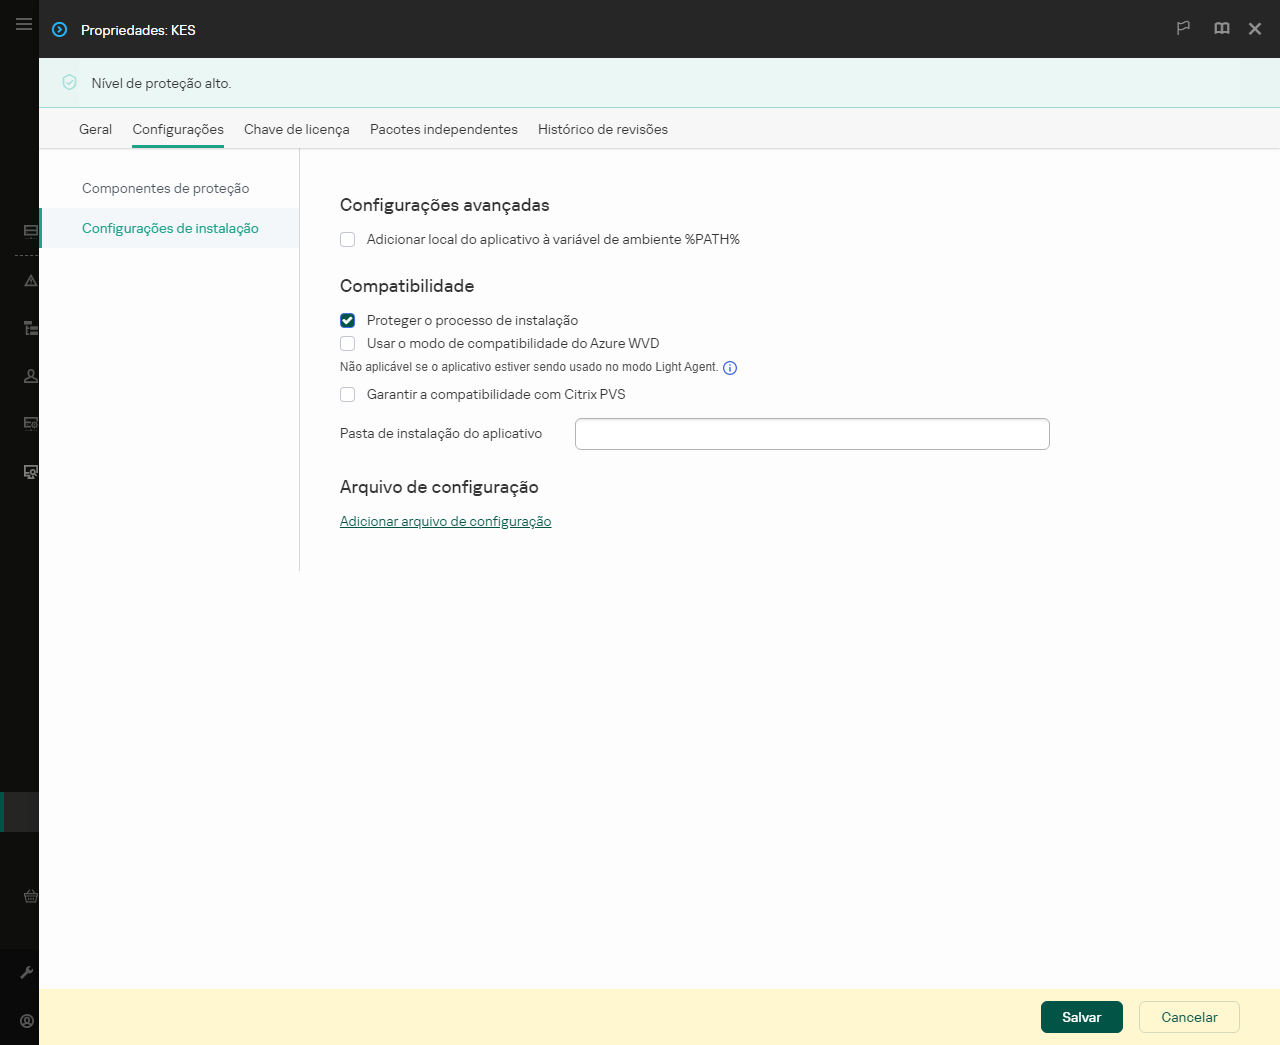Open the main navigation hamburger menu
This screenshot has height=1045, width=1280.
point(23,24)
